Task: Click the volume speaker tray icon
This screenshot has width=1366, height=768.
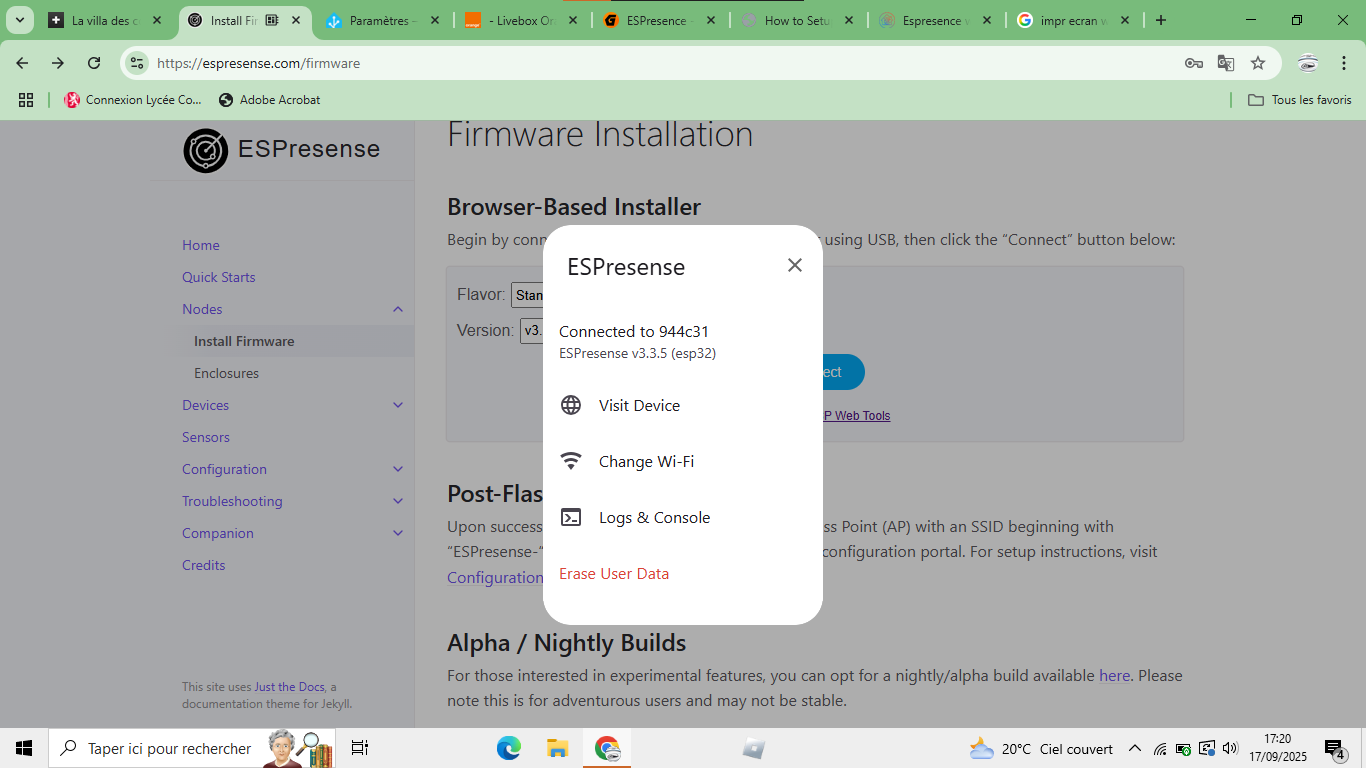Action: pos(1230,748)
